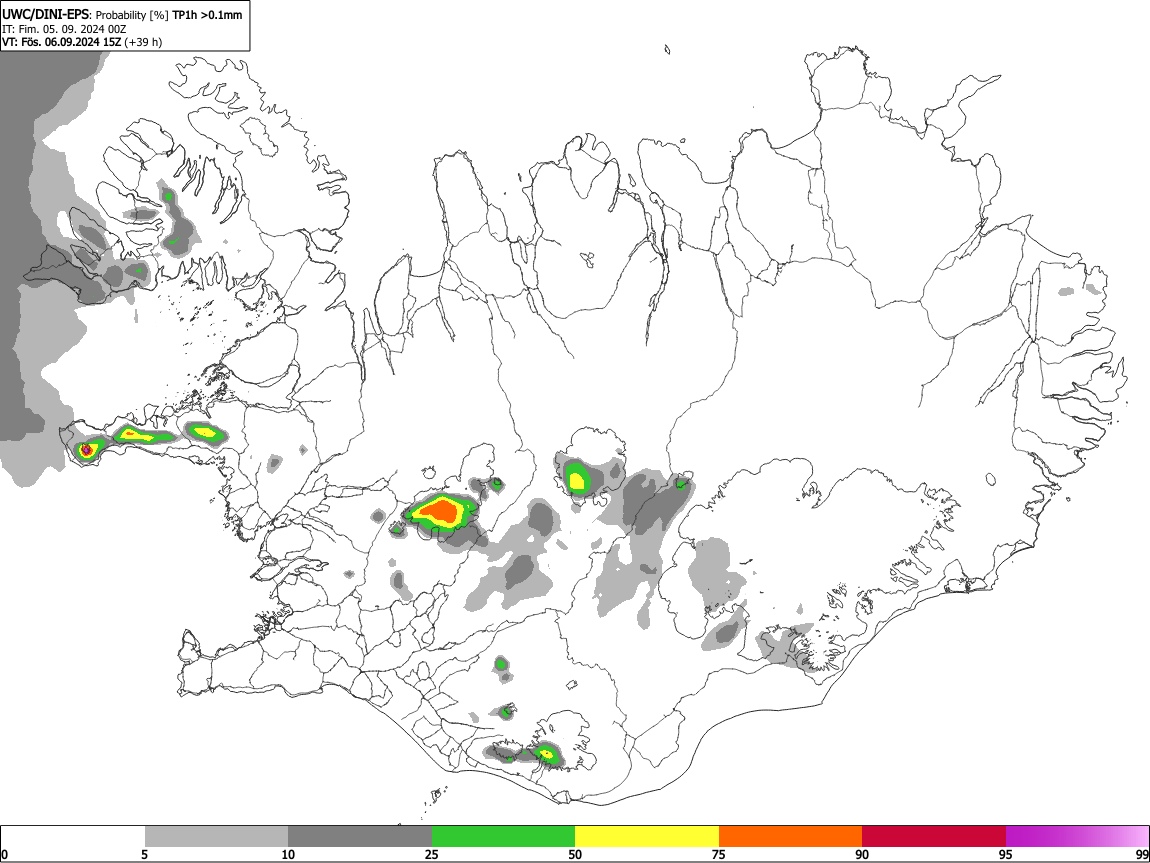Click the 0-5% white legend segment

[73, 836]
